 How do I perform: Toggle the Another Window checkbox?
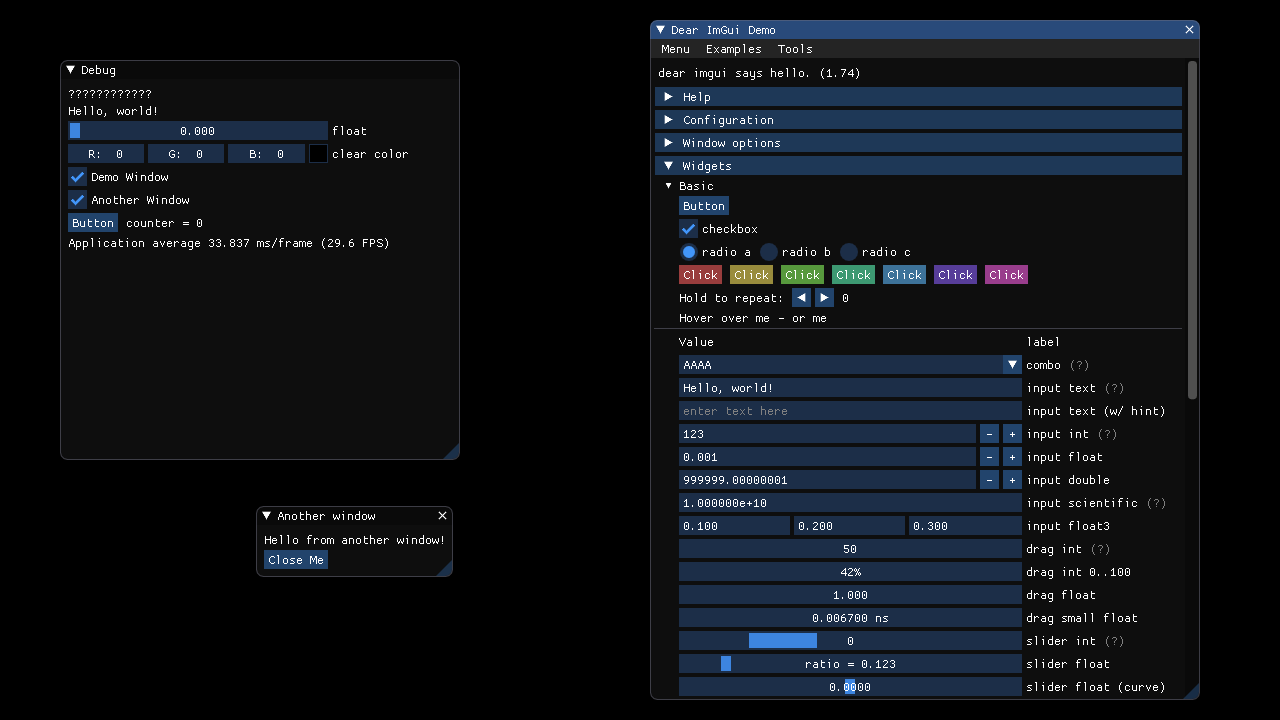[x=77, y=200]
